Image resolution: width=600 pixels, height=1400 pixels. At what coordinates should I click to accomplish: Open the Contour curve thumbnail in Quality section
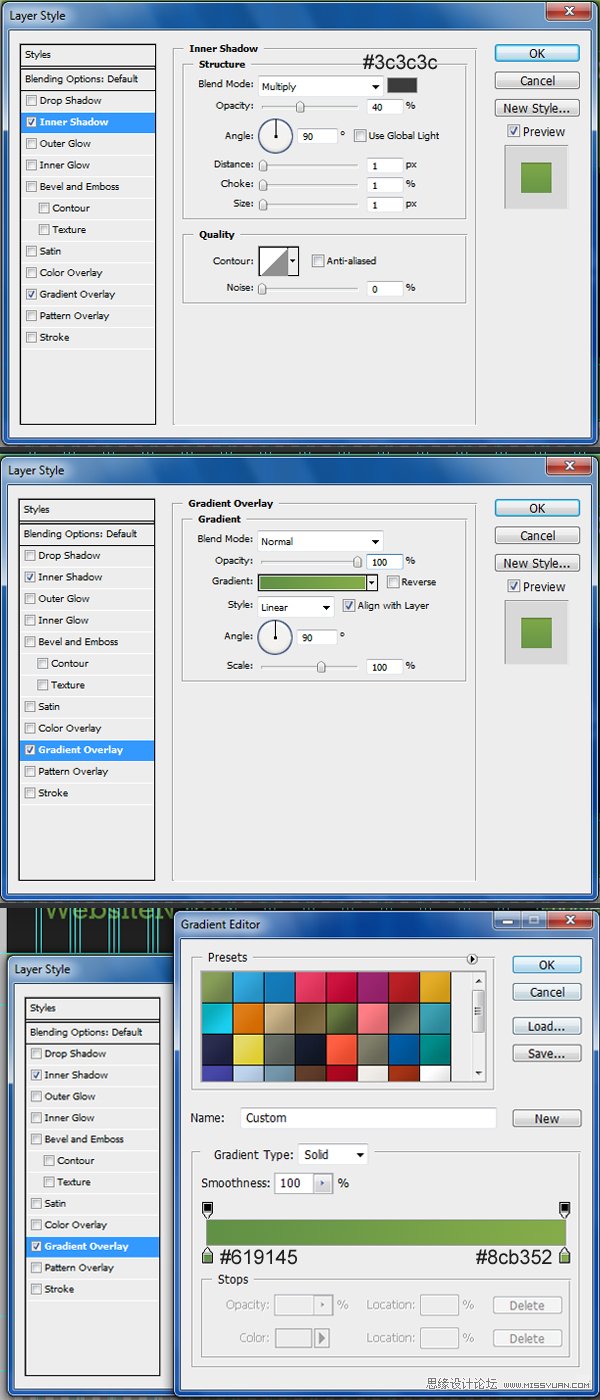pos(273,261)
